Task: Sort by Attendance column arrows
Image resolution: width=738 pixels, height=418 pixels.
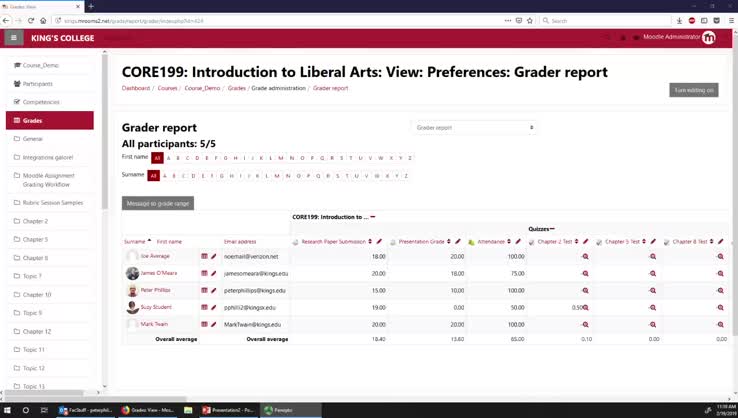Action: 509,241
